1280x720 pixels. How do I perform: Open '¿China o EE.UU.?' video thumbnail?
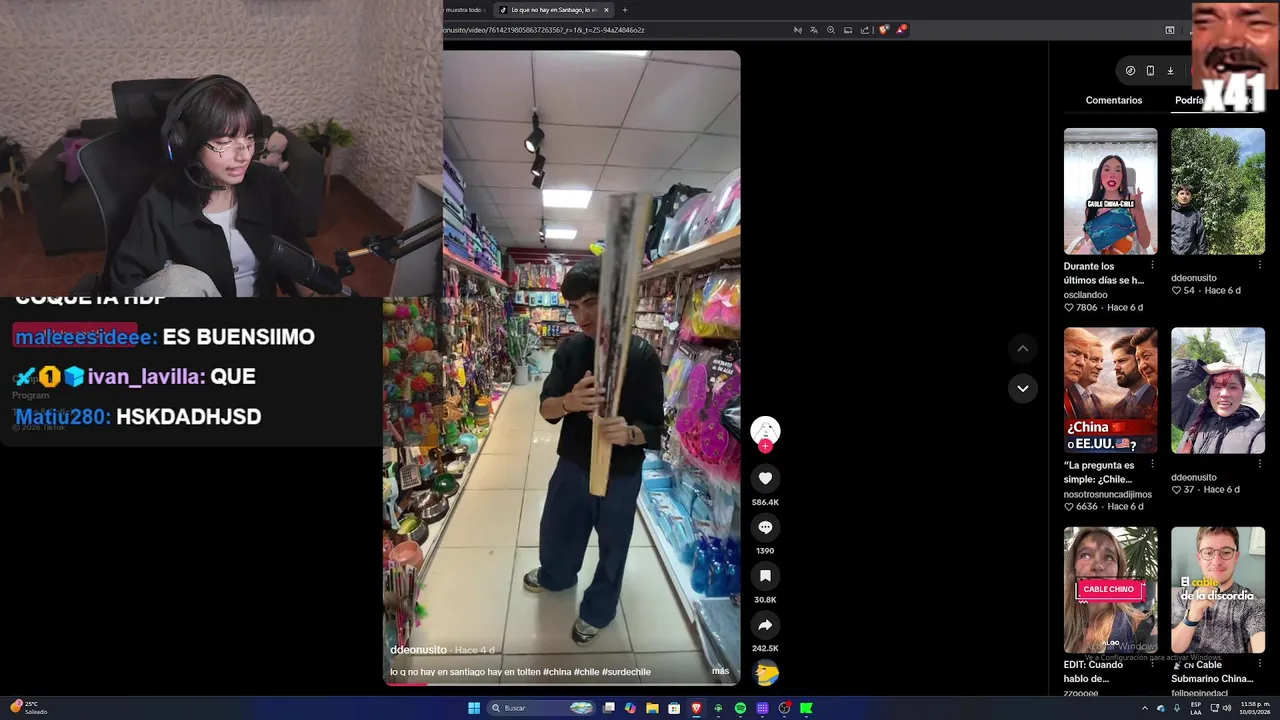pyautogui.click(x=1110, y=390)
